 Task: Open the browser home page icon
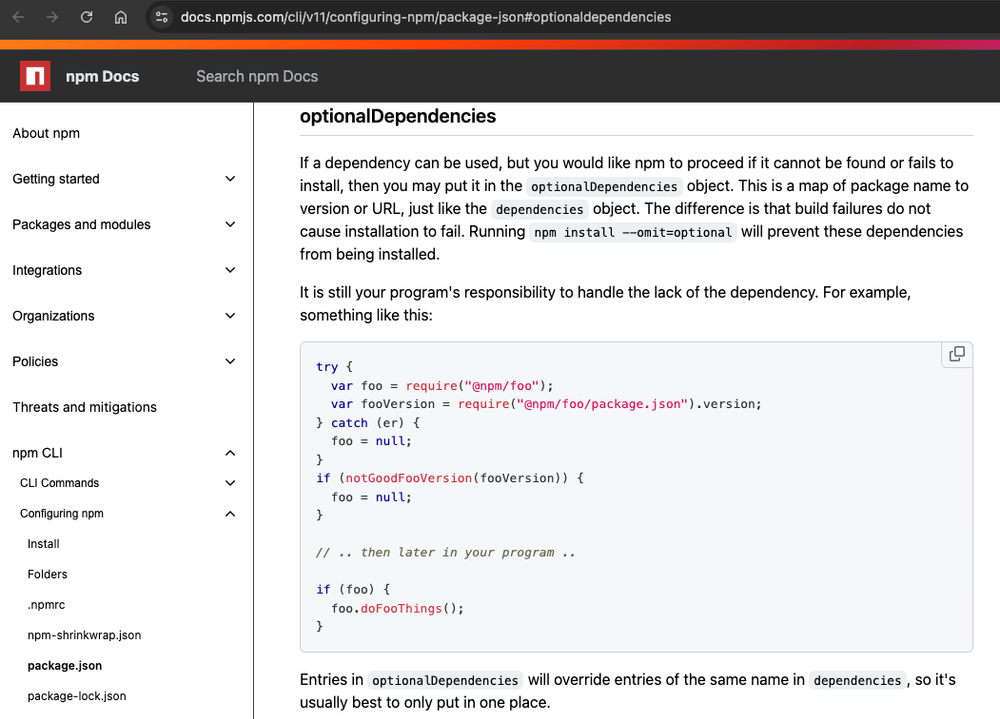coord(120,17)
